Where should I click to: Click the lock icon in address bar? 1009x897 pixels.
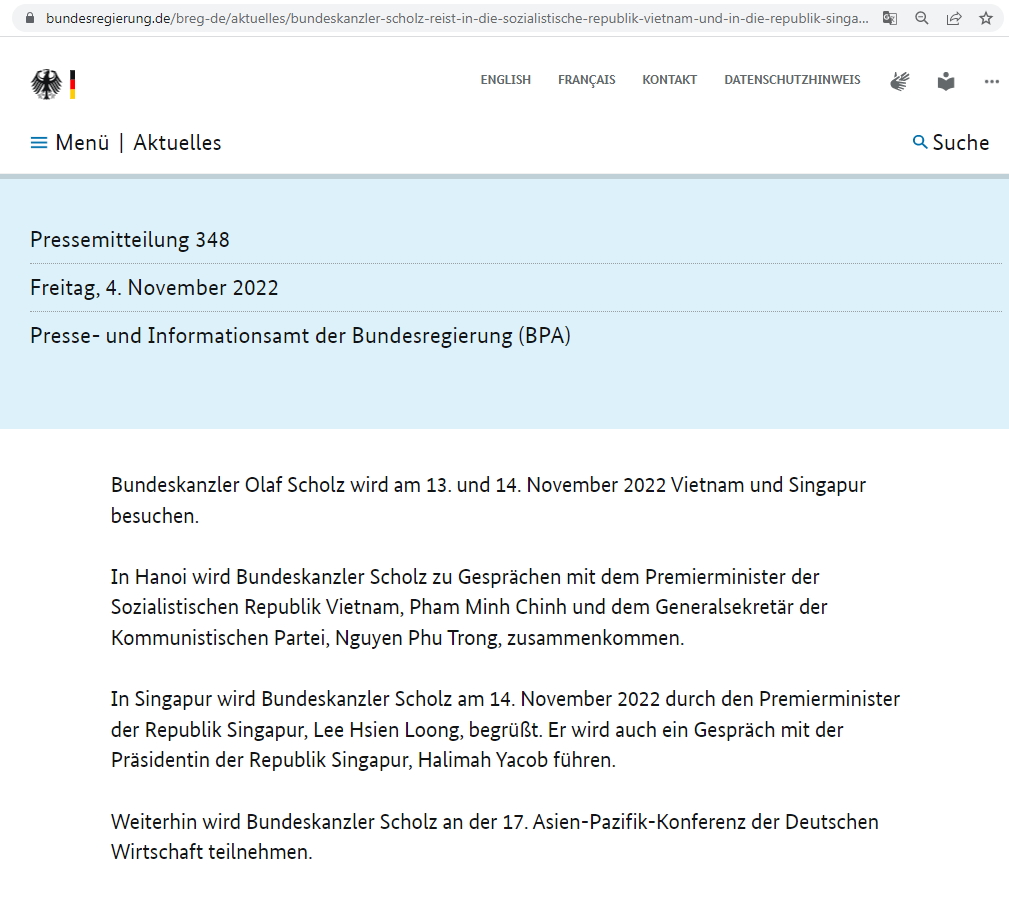pos(30,18)
